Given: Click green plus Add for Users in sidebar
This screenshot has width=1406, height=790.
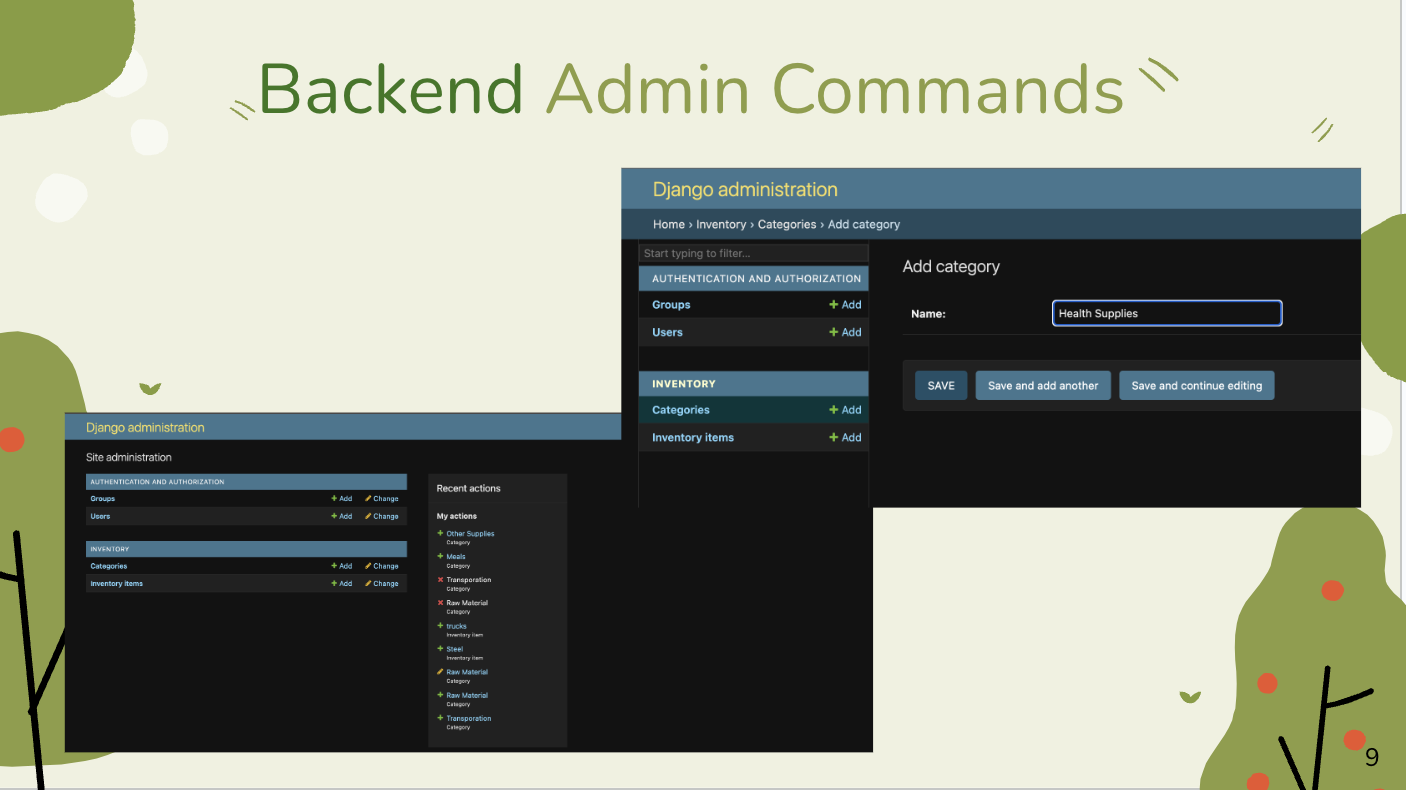Looking at the screenshot, I should click(845, 332).
